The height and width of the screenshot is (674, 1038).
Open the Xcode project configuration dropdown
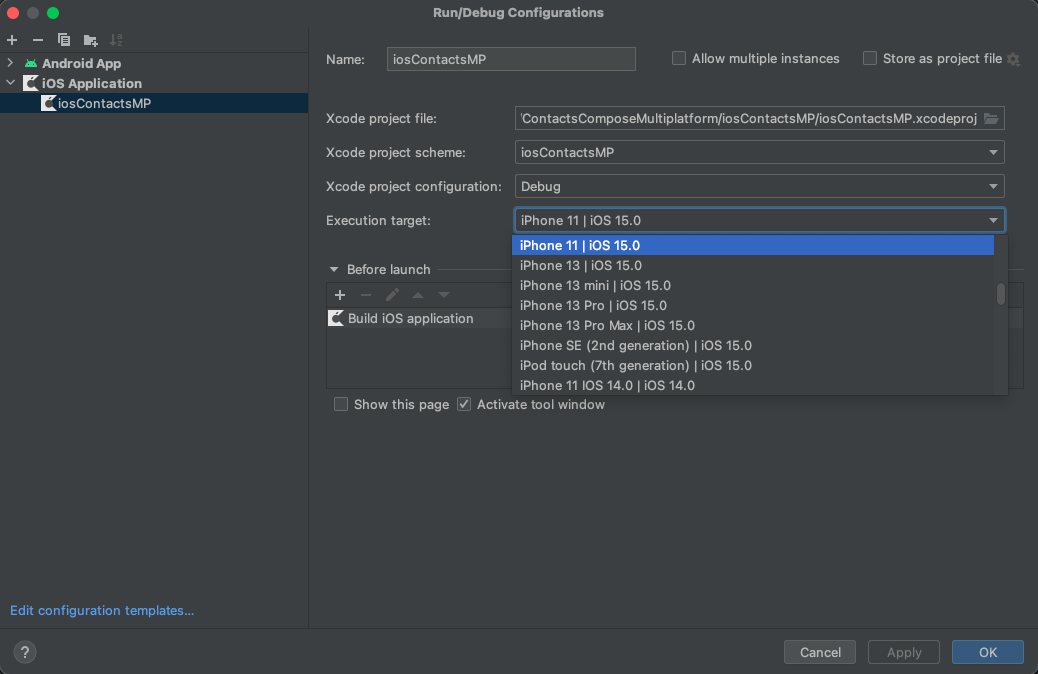coord(994,186)
